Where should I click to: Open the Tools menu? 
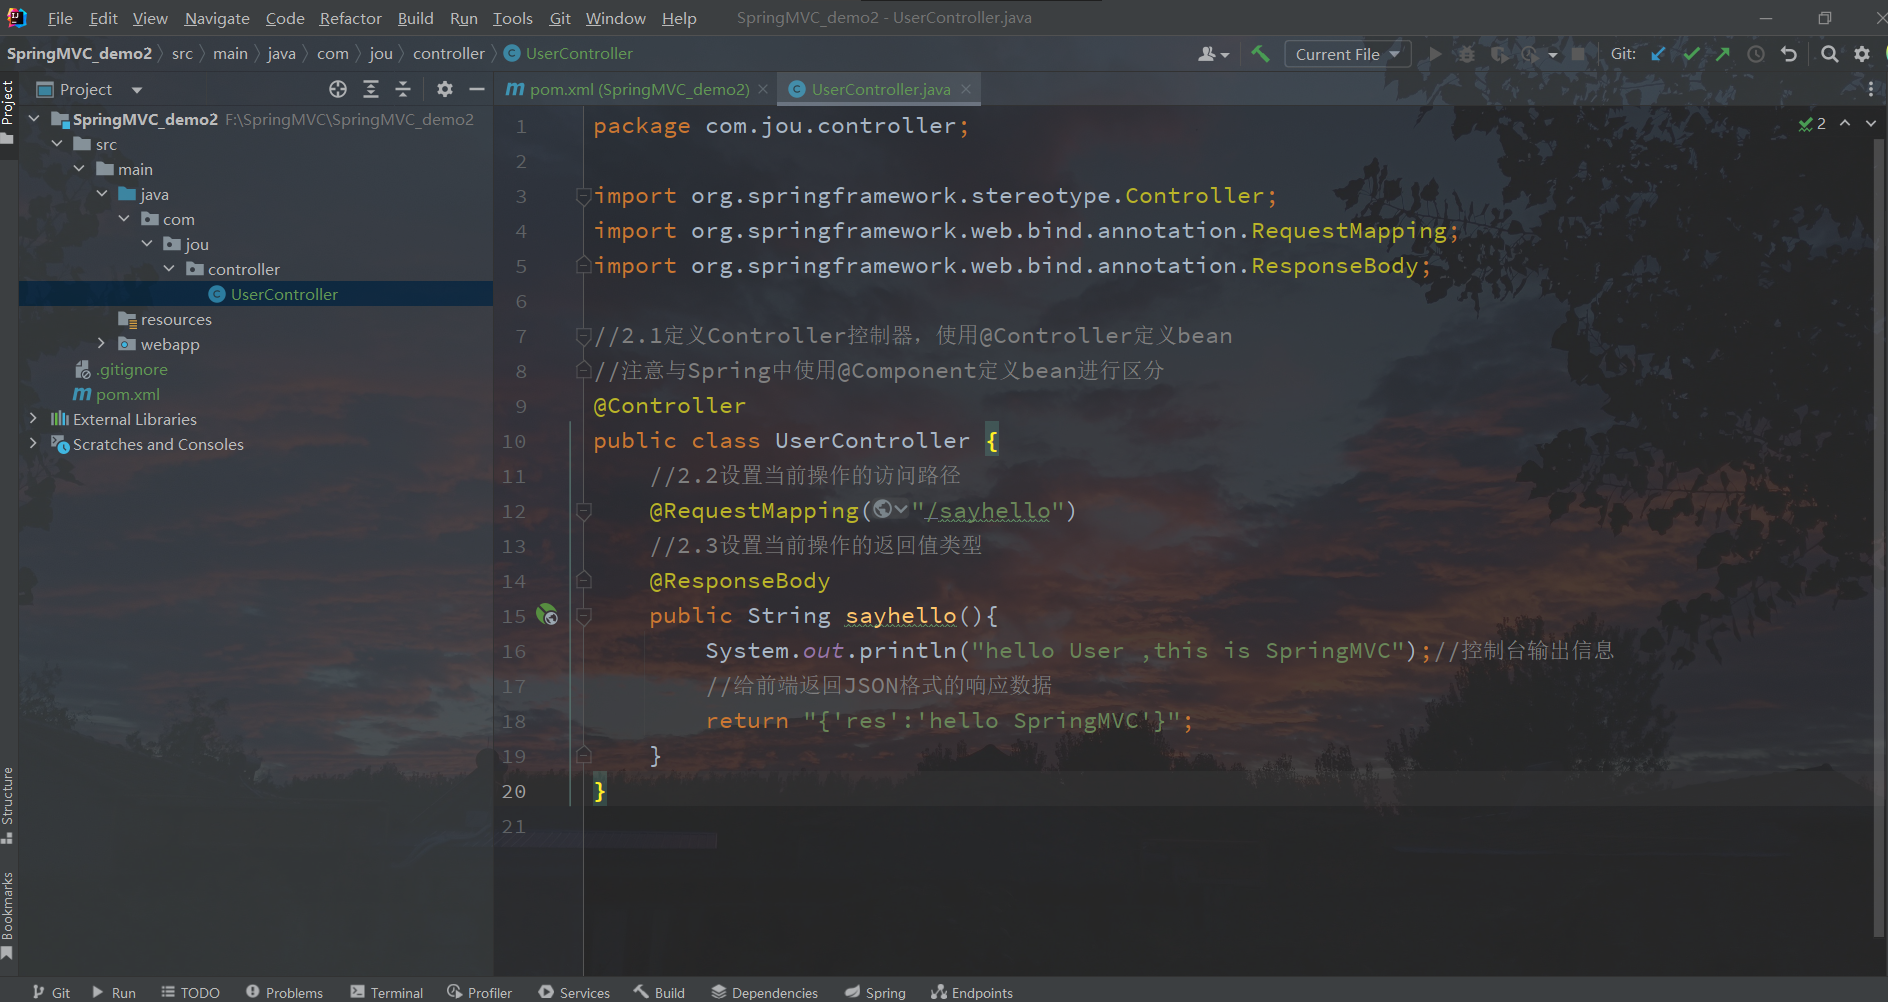(512, 18)
